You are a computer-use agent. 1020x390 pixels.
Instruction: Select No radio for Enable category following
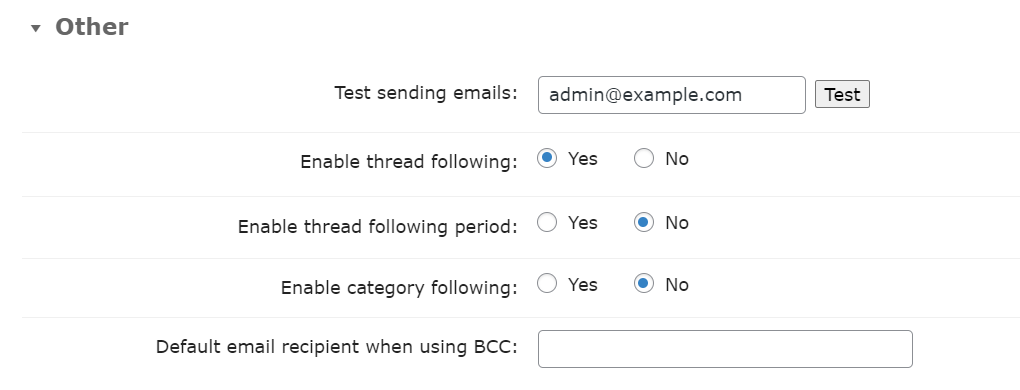tap(643, 283)
